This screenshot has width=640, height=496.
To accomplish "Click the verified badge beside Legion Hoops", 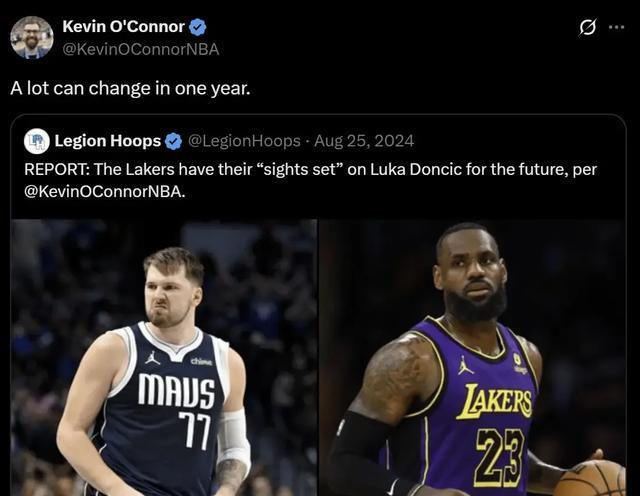I will point(174,141).
